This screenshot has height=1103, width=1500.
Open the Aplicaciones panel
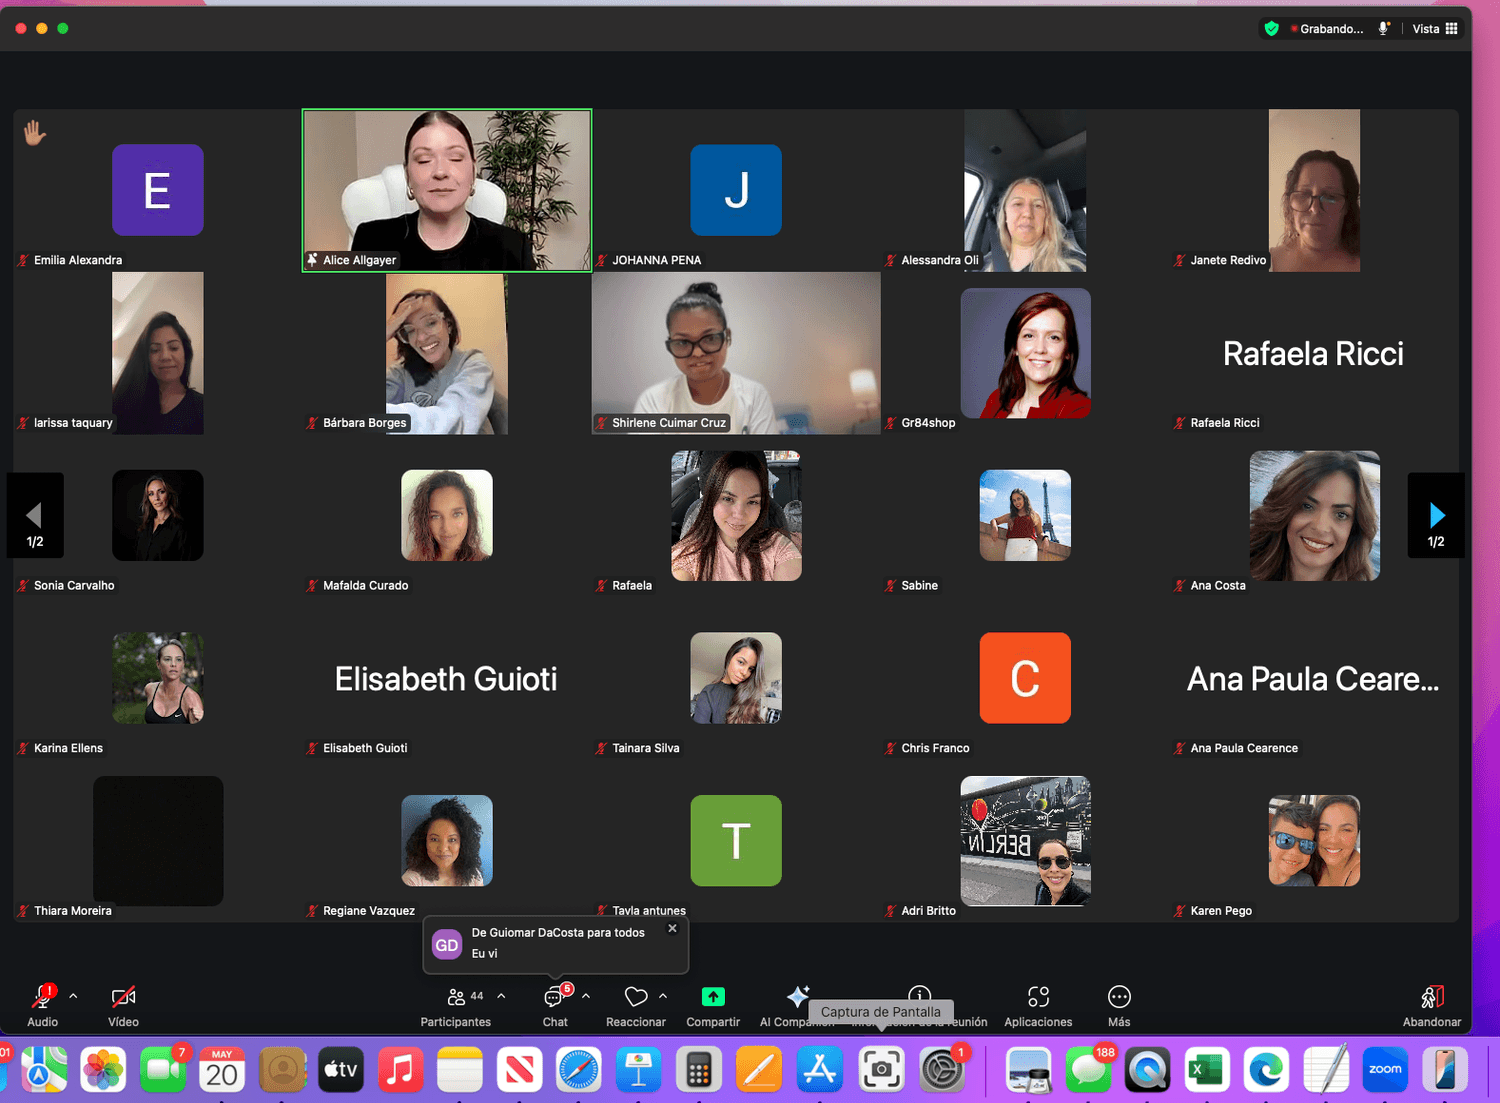(1038, 1005)
